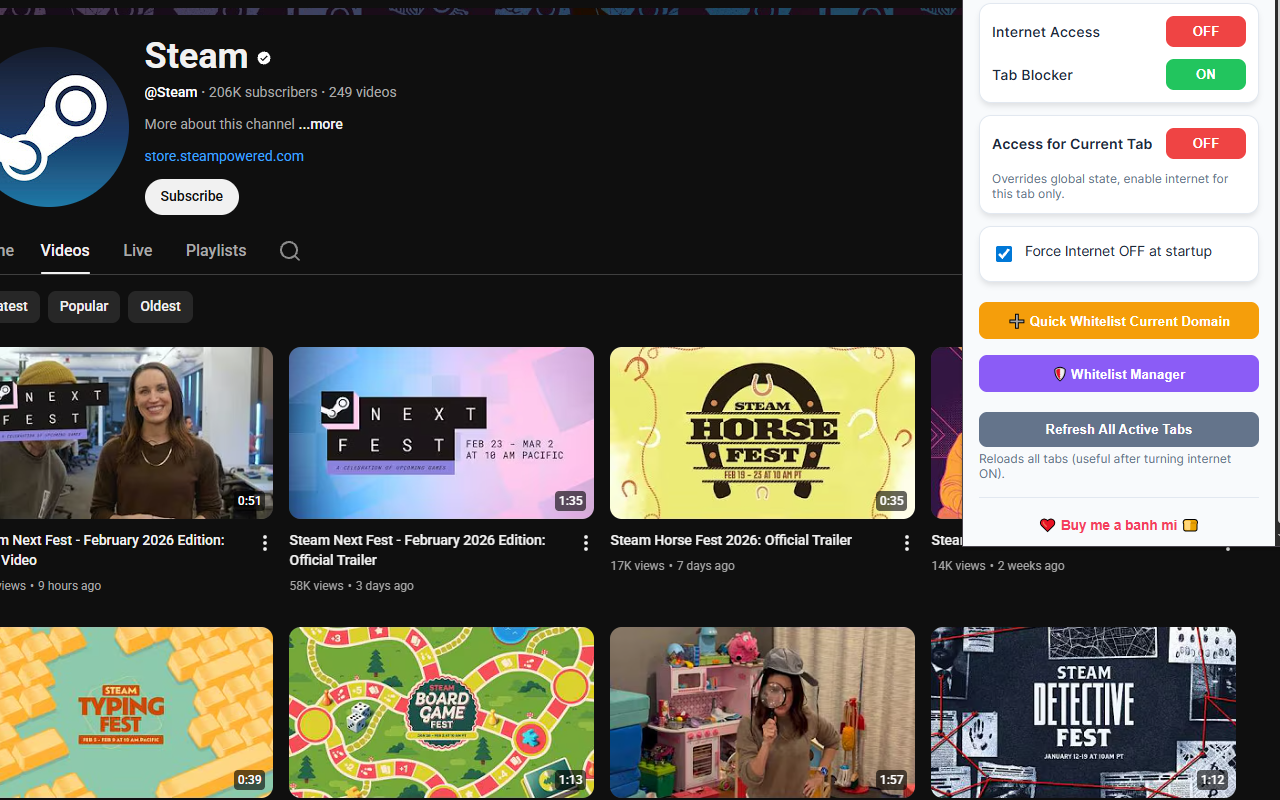
Task: Click the @Steam channel handle
Action: (x=171, y=92)
